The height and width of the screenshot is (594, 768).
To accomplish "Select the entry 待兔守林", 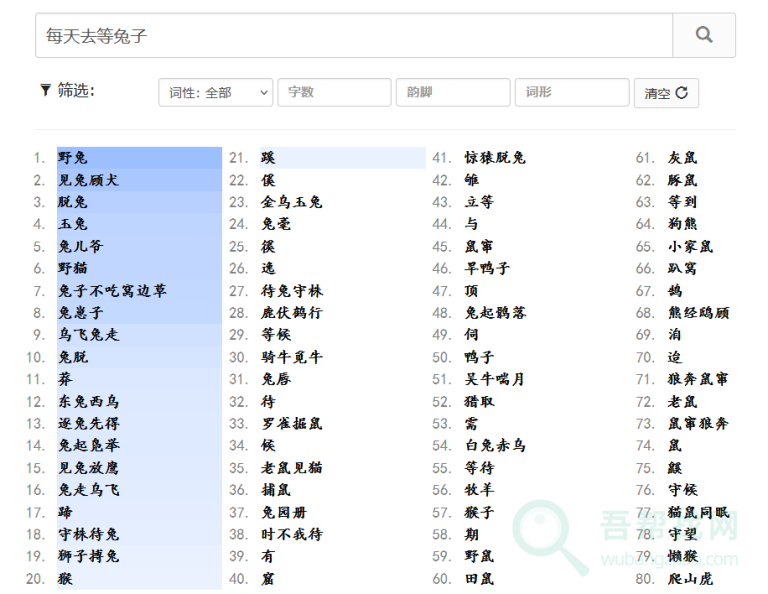I will point(292,291).
